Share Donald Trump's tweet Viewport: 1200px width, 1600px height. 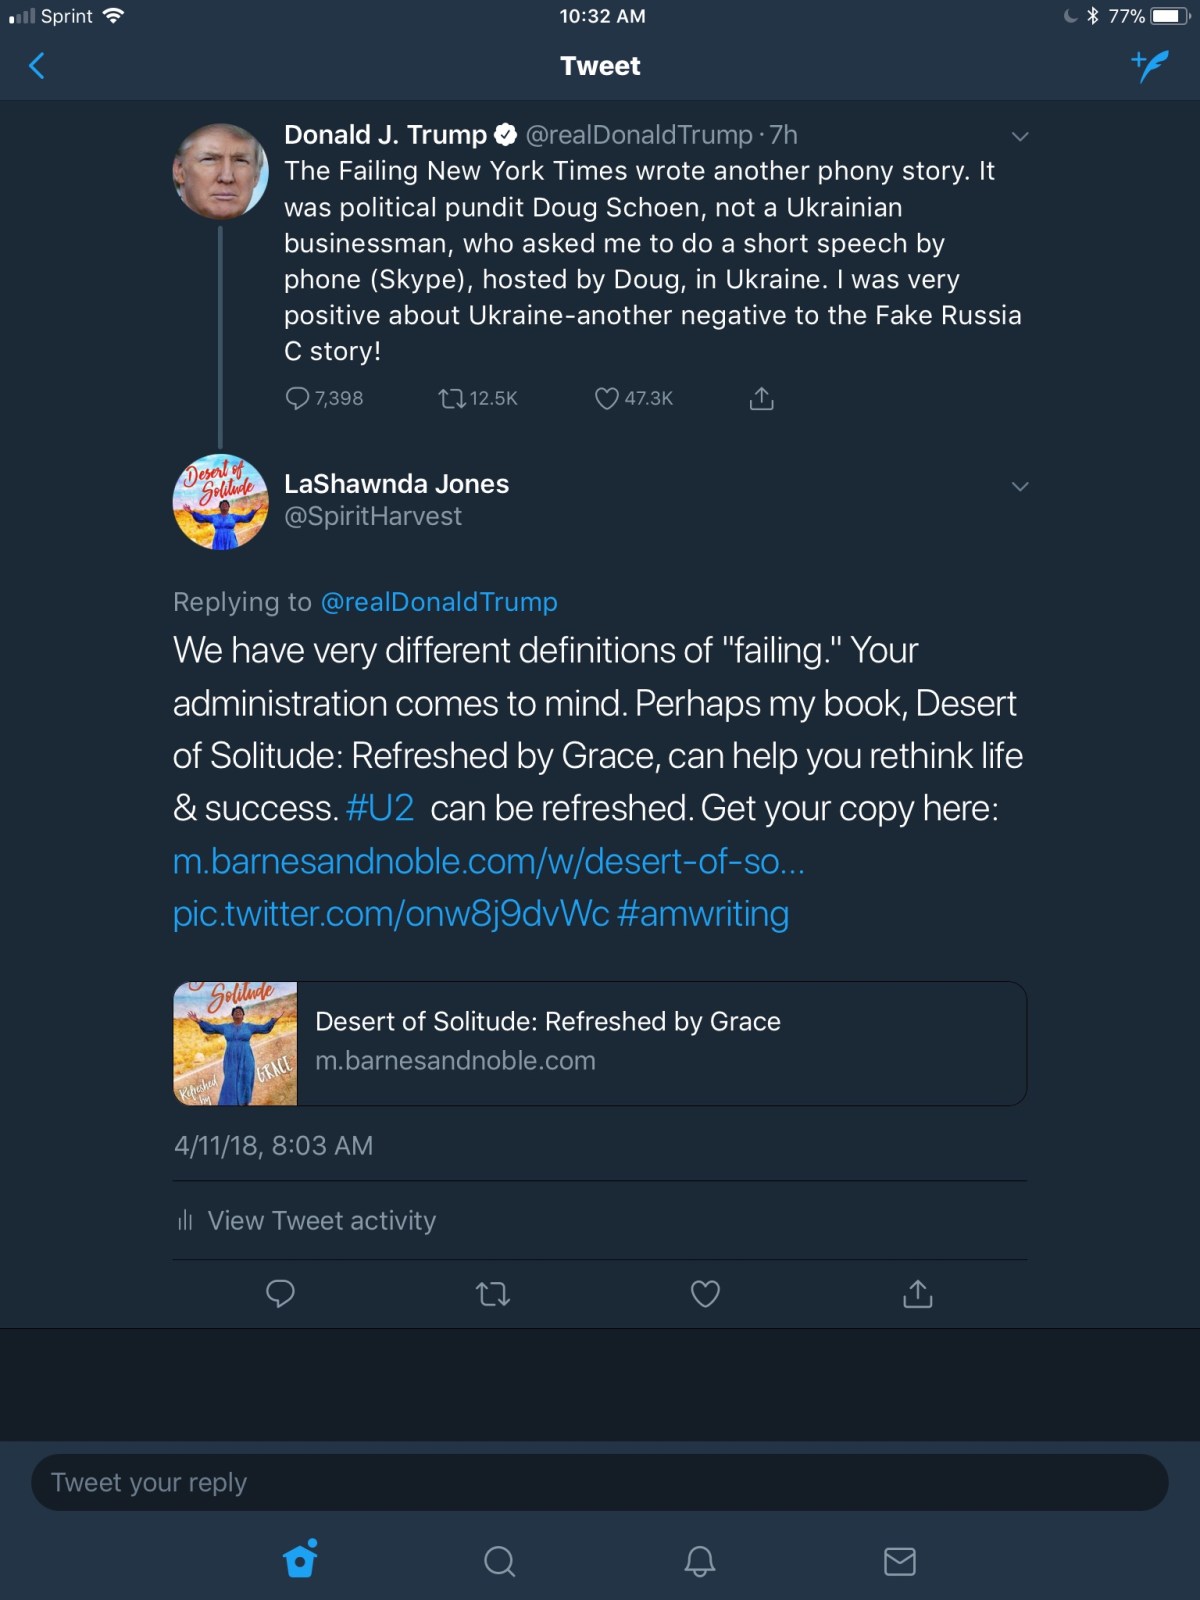pos(761,399)
